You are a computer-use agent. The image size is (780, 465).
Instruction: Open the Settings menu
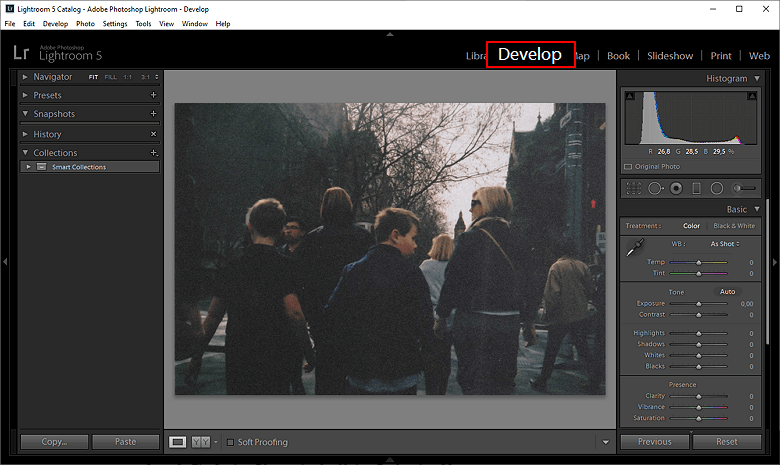(x=115, y=23)
